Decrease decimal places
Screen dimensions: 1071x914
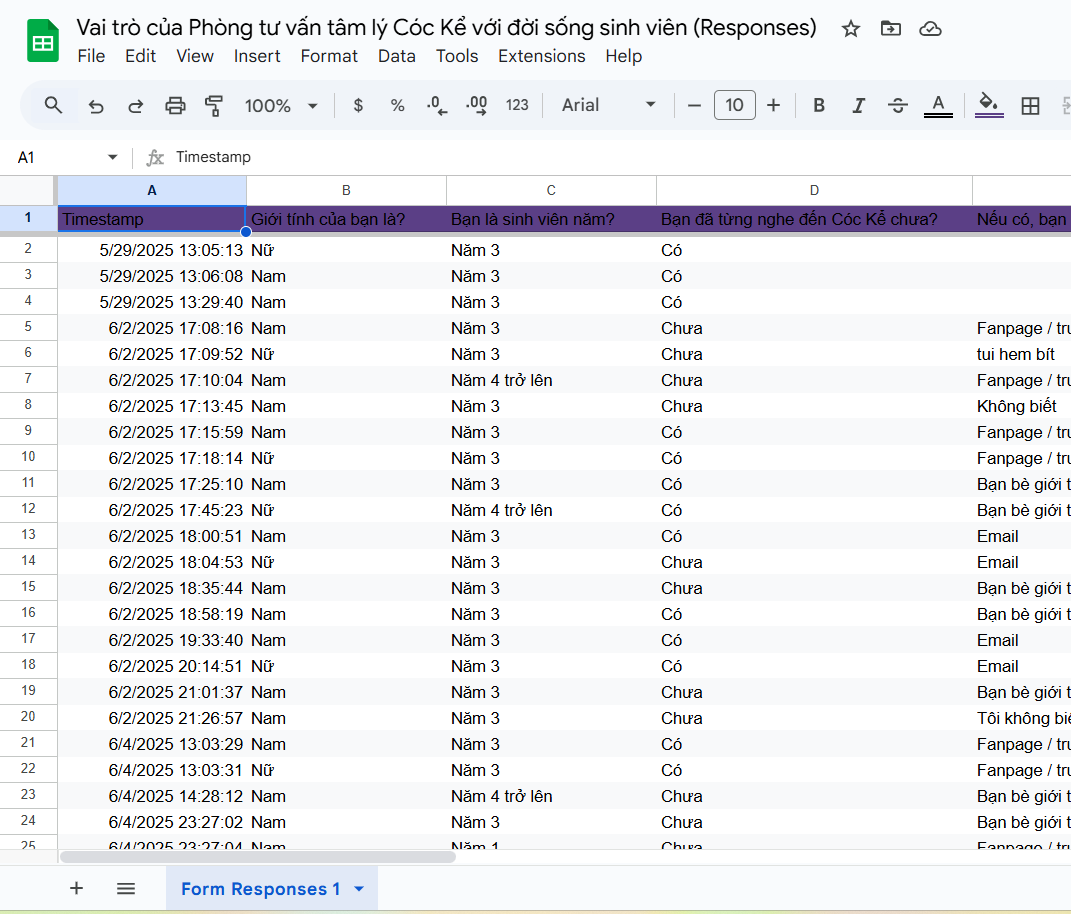436,105
